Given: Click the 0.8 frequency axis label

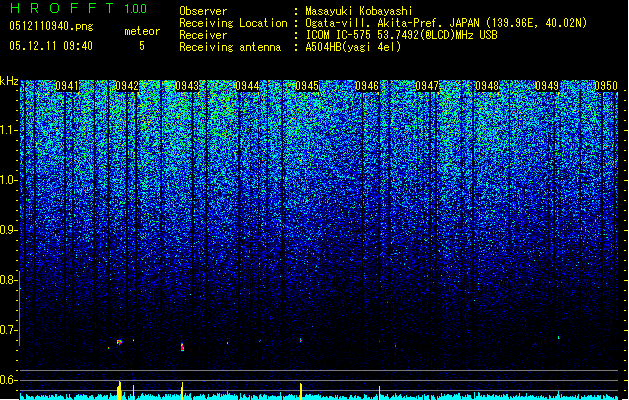Looking at the screenshot, I should pos(8,280).
